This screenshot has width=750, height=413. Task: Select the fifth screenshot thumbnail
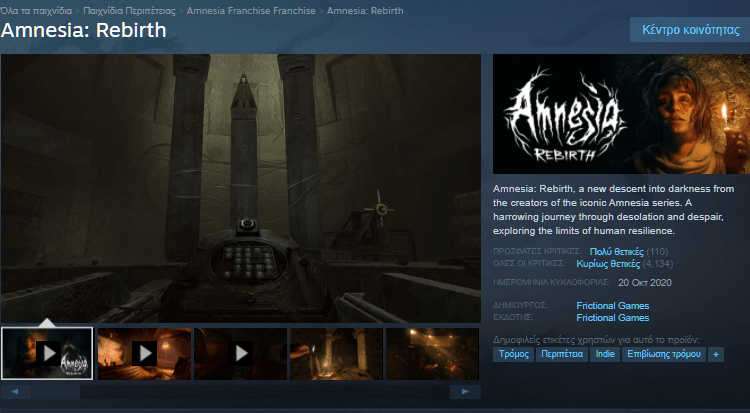(432, 354)
